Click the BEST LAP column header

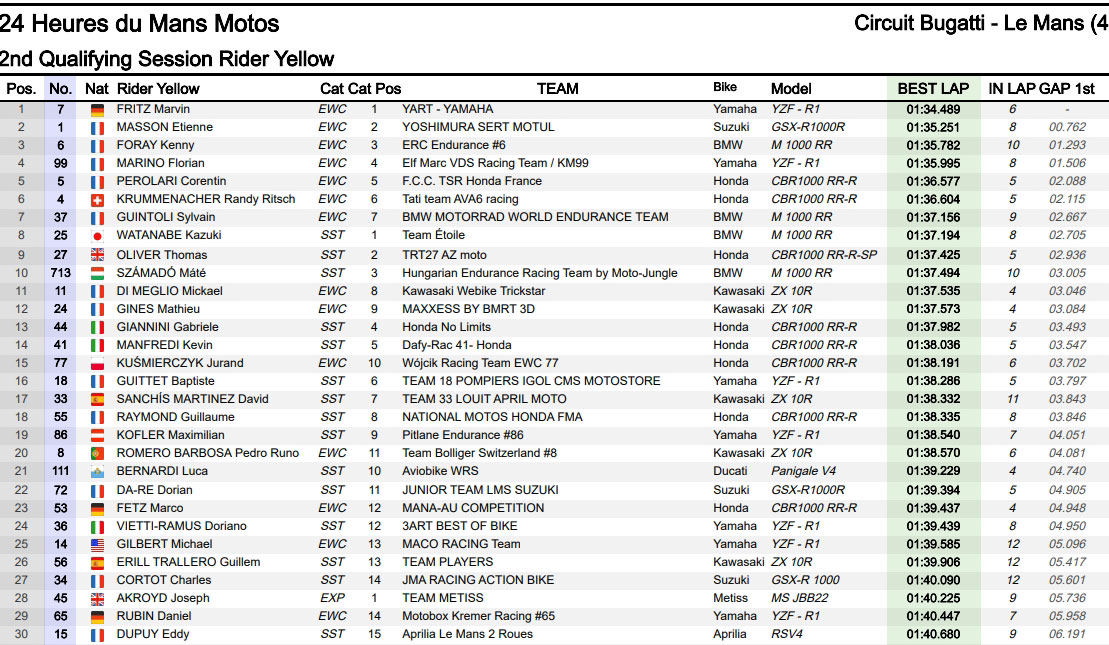(x=932, y=88)
